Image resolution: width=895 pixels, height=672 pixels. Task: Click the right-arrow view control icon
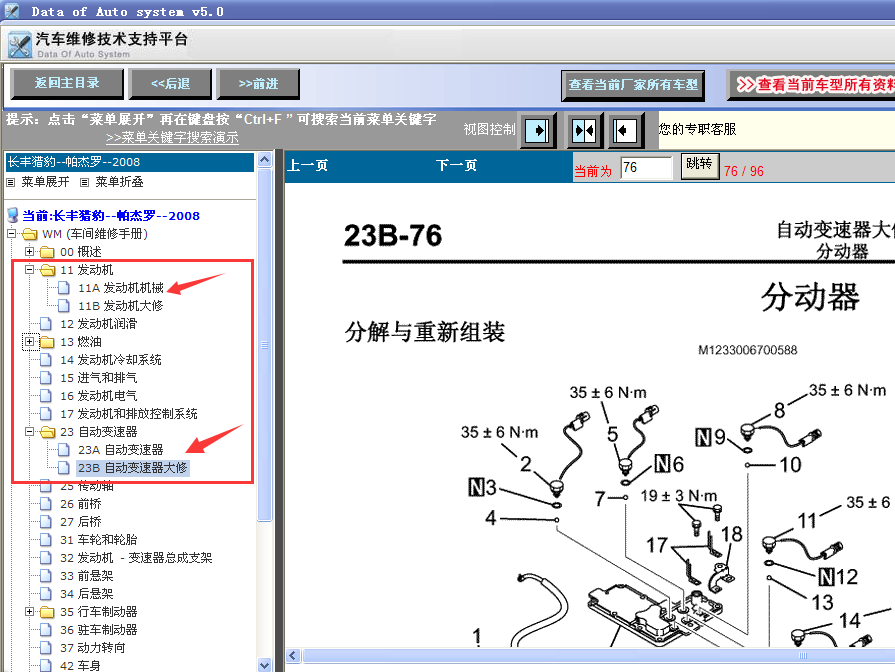538,130
